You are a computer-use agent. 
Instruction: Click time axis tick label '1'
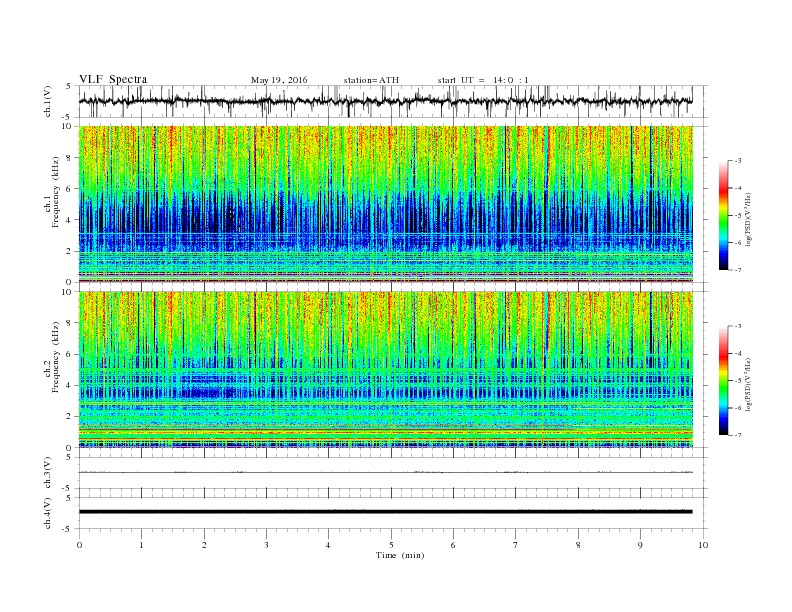point(141,545)
